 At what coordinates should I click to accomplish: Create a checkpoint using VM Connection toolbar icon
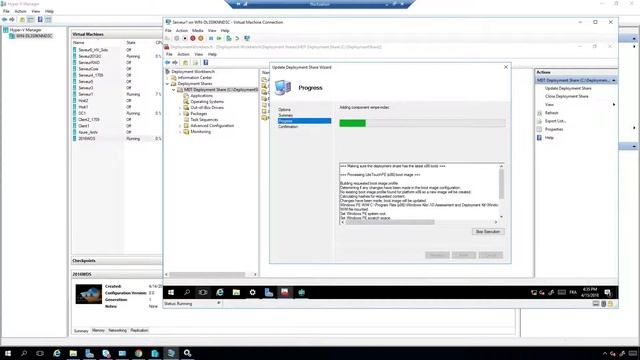tap(229, 38)
